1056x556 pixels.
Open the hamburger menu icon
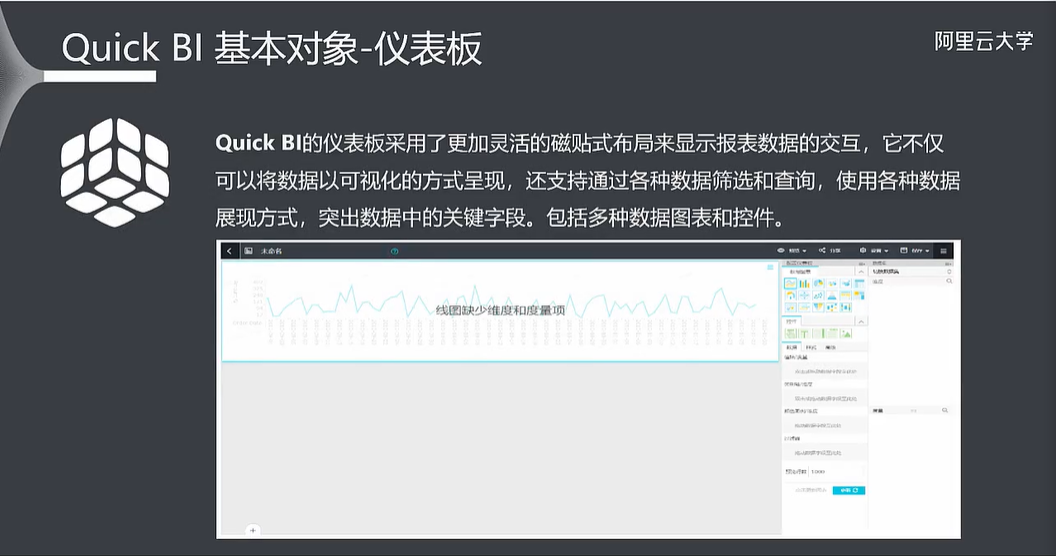pyautogui.click(x=944, y=251)
